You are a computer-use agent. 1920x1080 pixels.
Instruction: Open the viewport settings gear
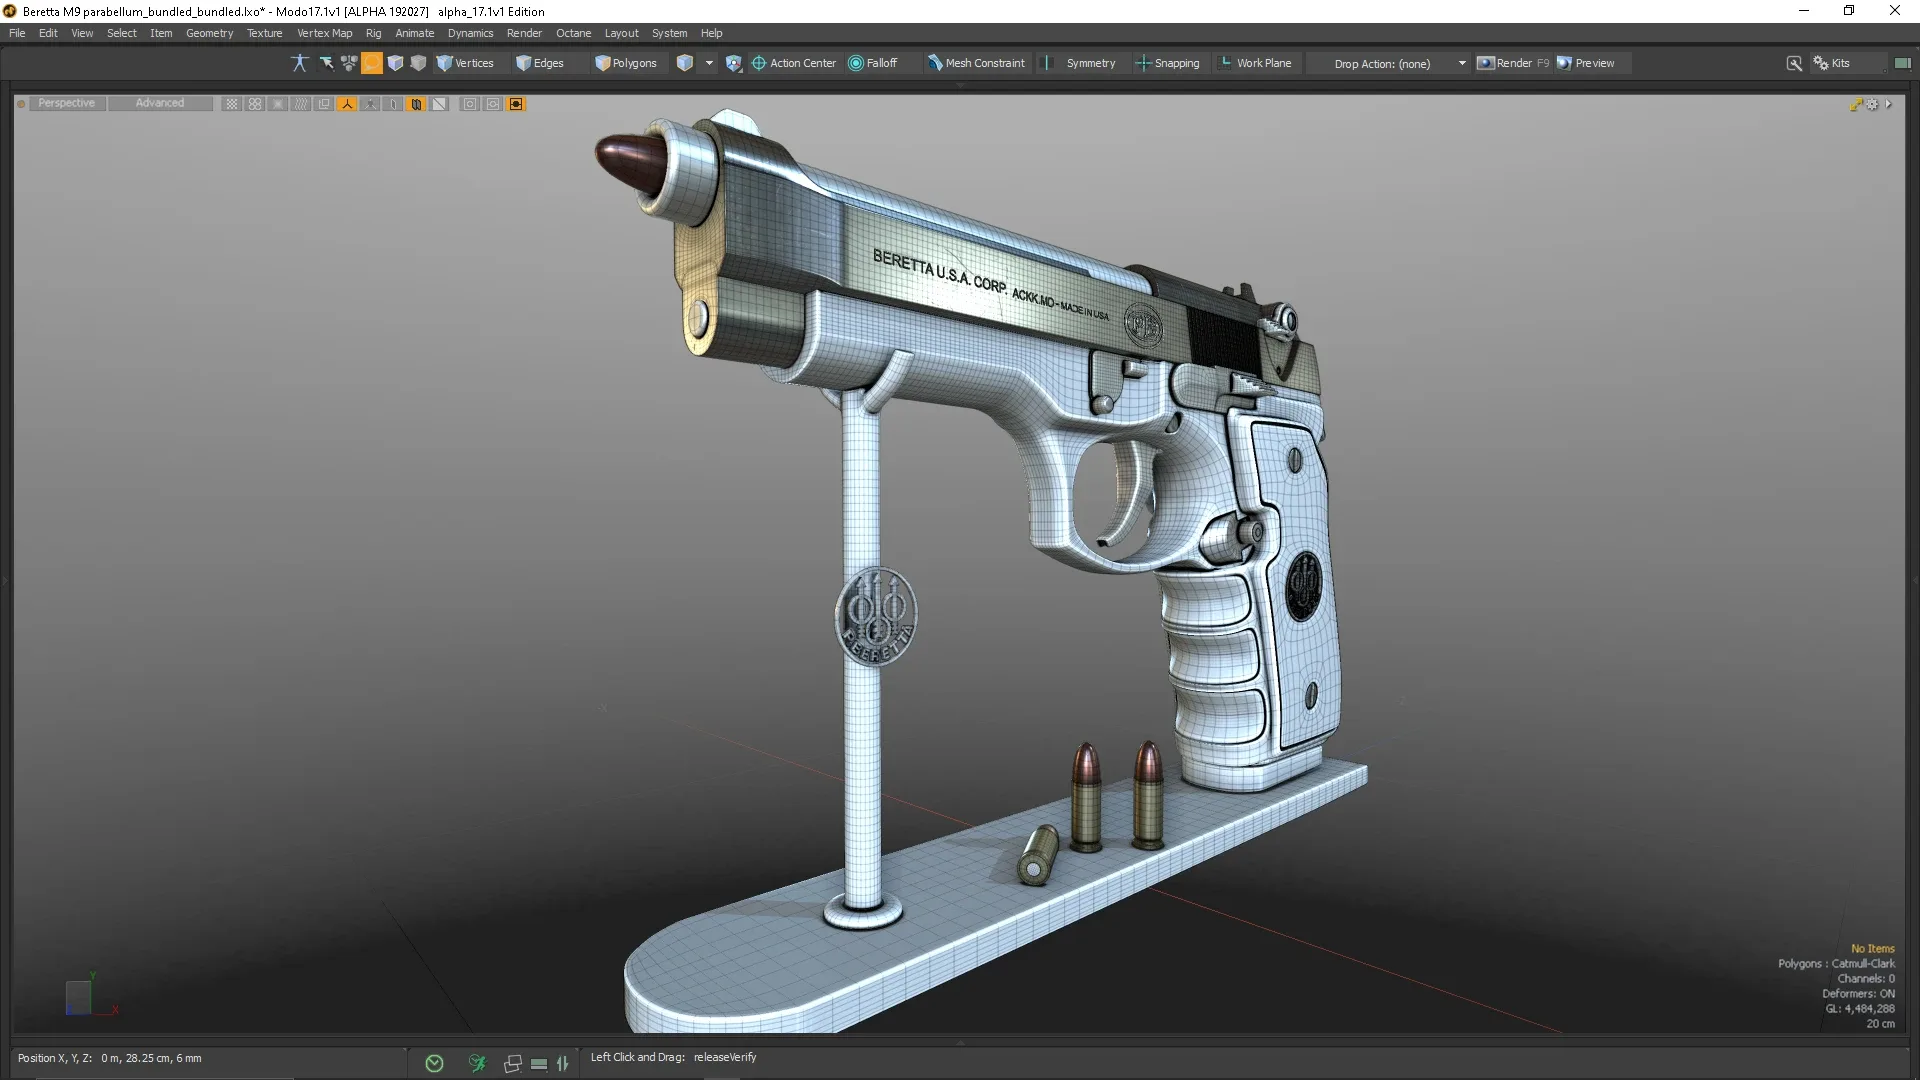point(1873,104)
